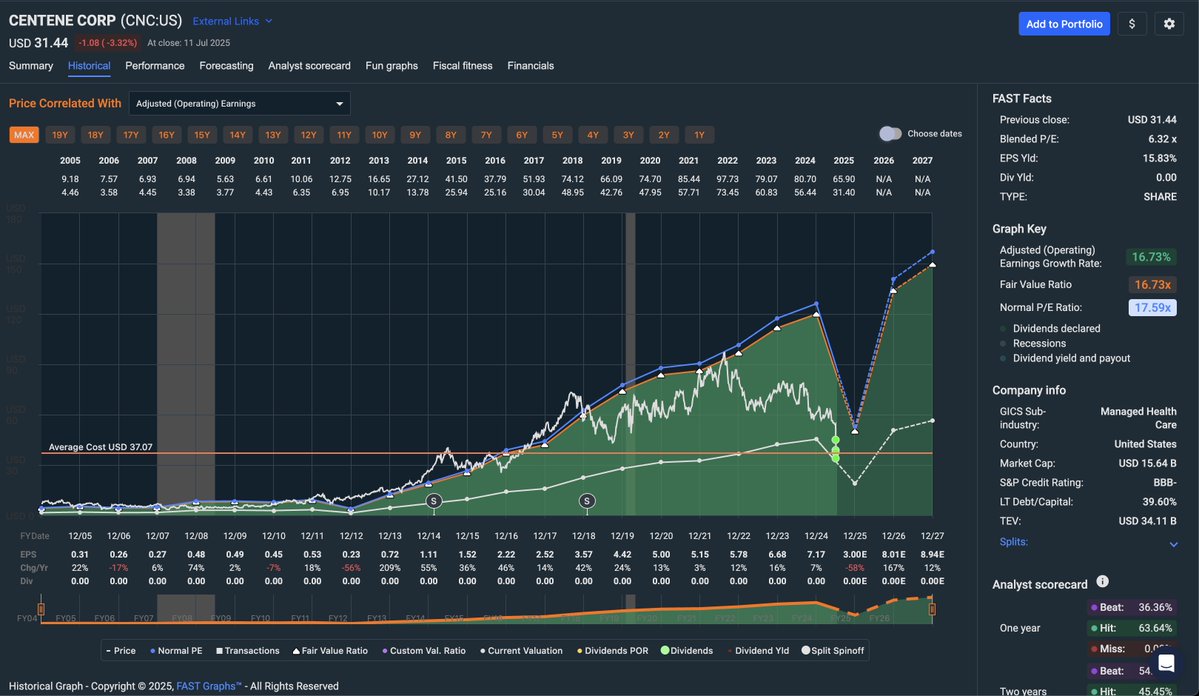Select the Historical tab
The height and width of the screenshot is (696, 1199).
89,66
